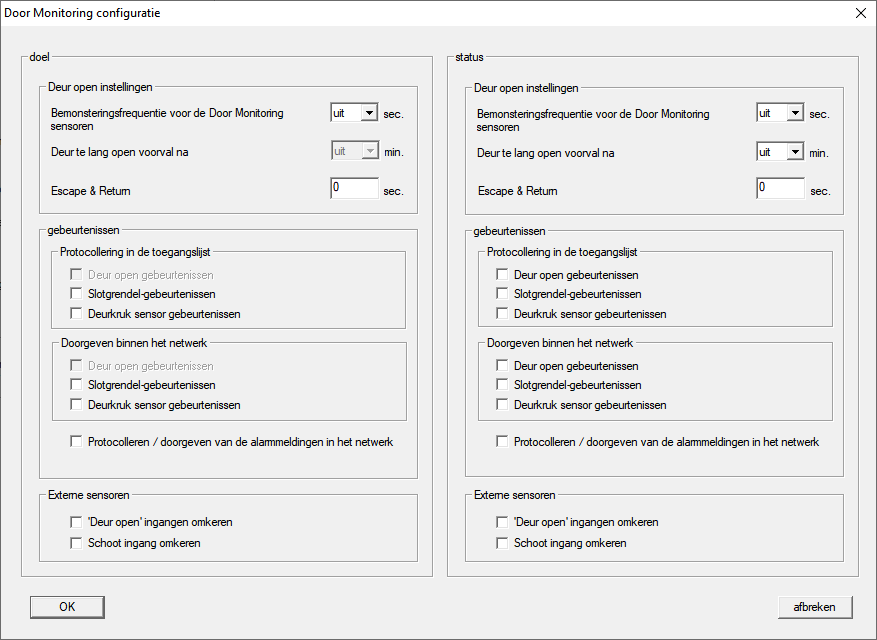Open Bemonsteringsfrequentie dropdown in doel panel
Image resolution: width=877 pixels, height=640 pixels.
(368, 114)
